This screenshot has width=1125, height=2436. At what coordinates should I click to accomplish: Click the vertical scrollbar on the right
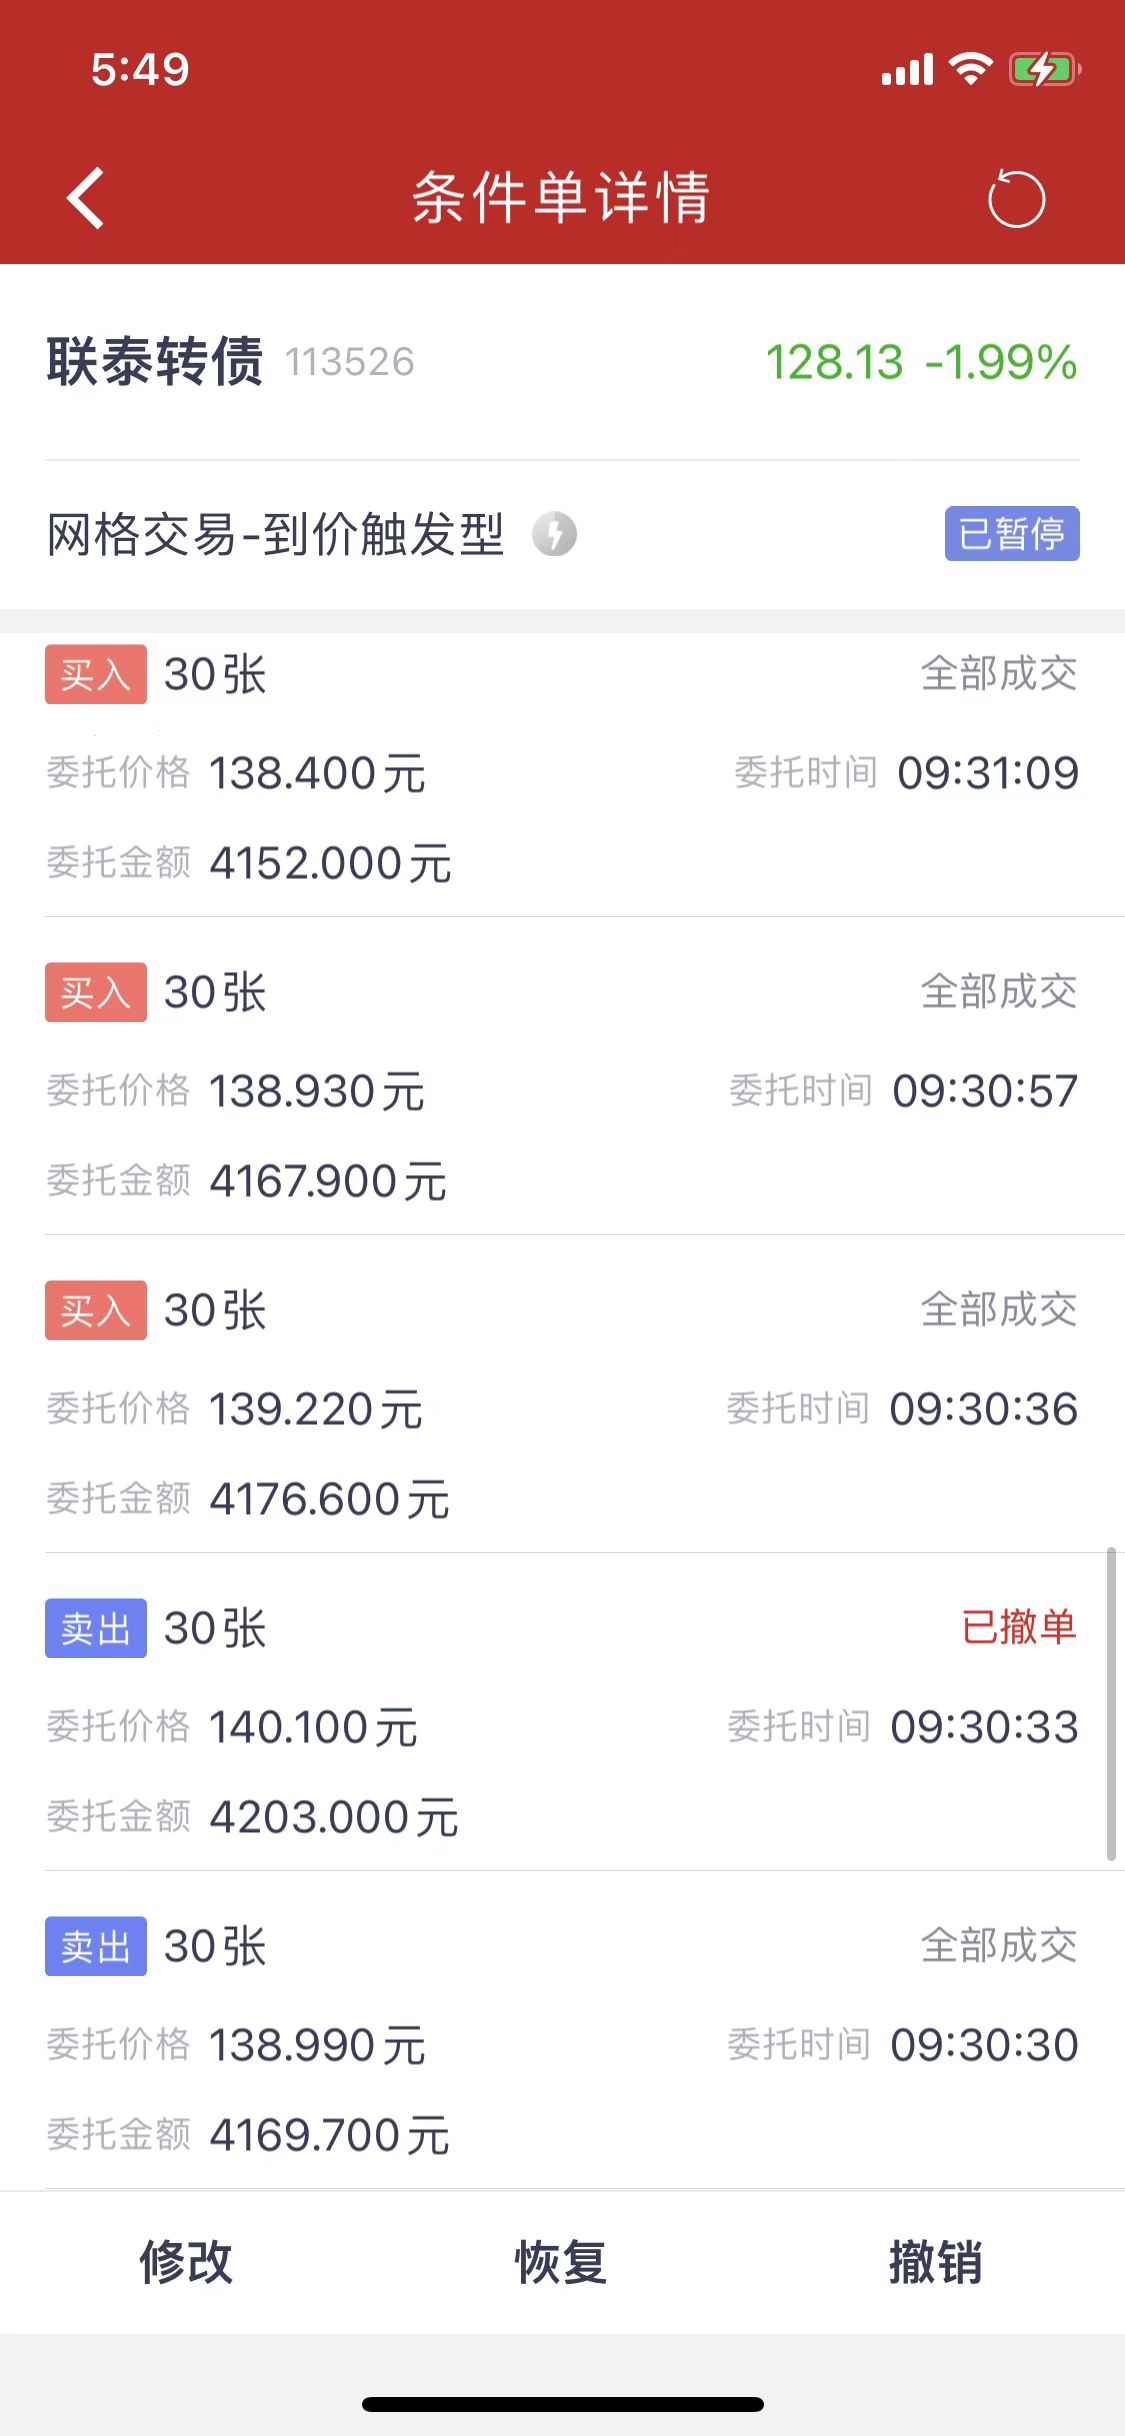pos(1110,1704)
